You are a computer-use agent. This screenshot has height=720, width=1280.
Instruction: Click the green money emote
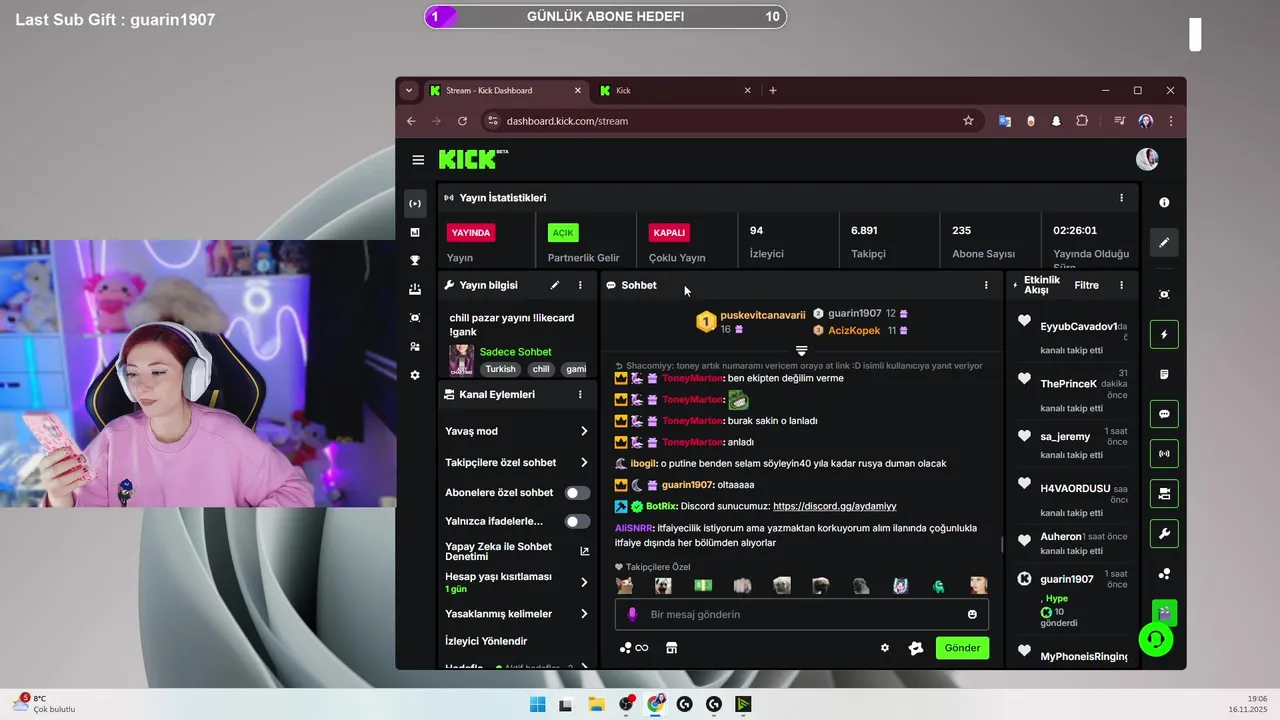pyautogui.click(x=703, y=585)
